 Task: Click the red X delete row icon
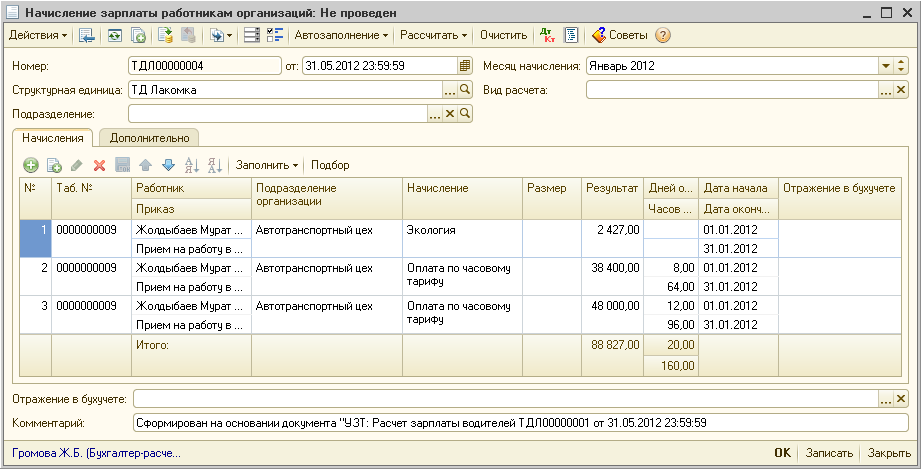coord(99,165)
